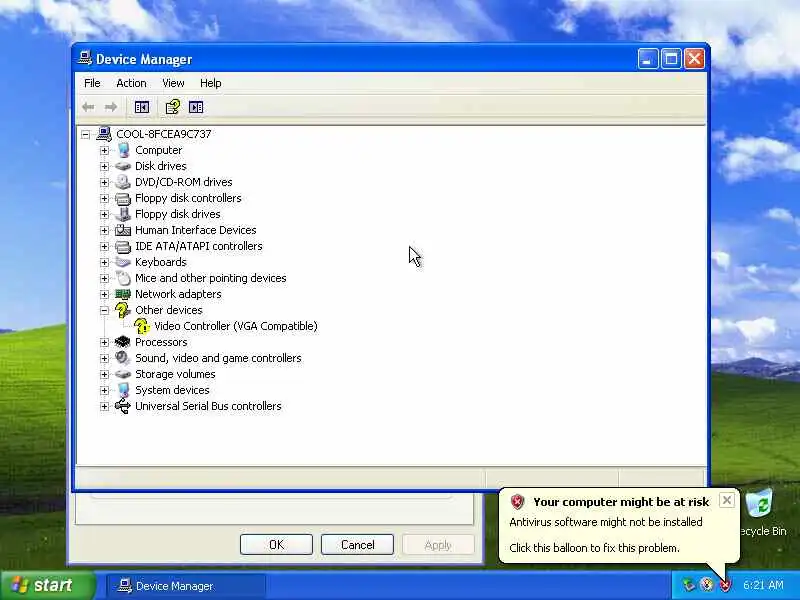Click the Universal Serial Bus controllers icon
800x600 pixels.
122,407
